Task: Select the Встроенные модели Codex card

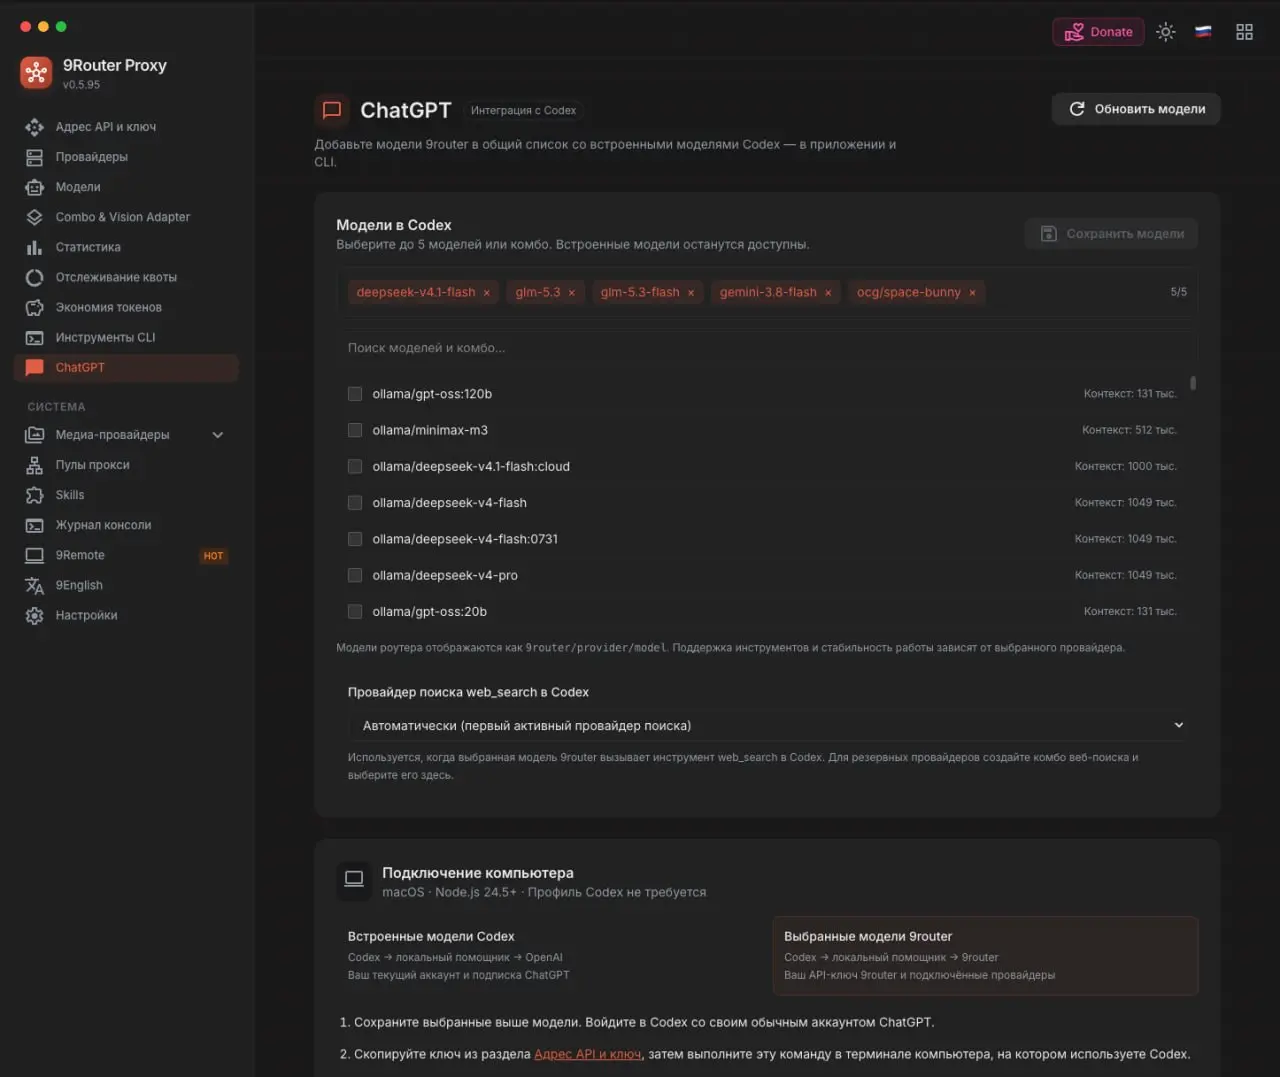Action: [x=548, y=956]
